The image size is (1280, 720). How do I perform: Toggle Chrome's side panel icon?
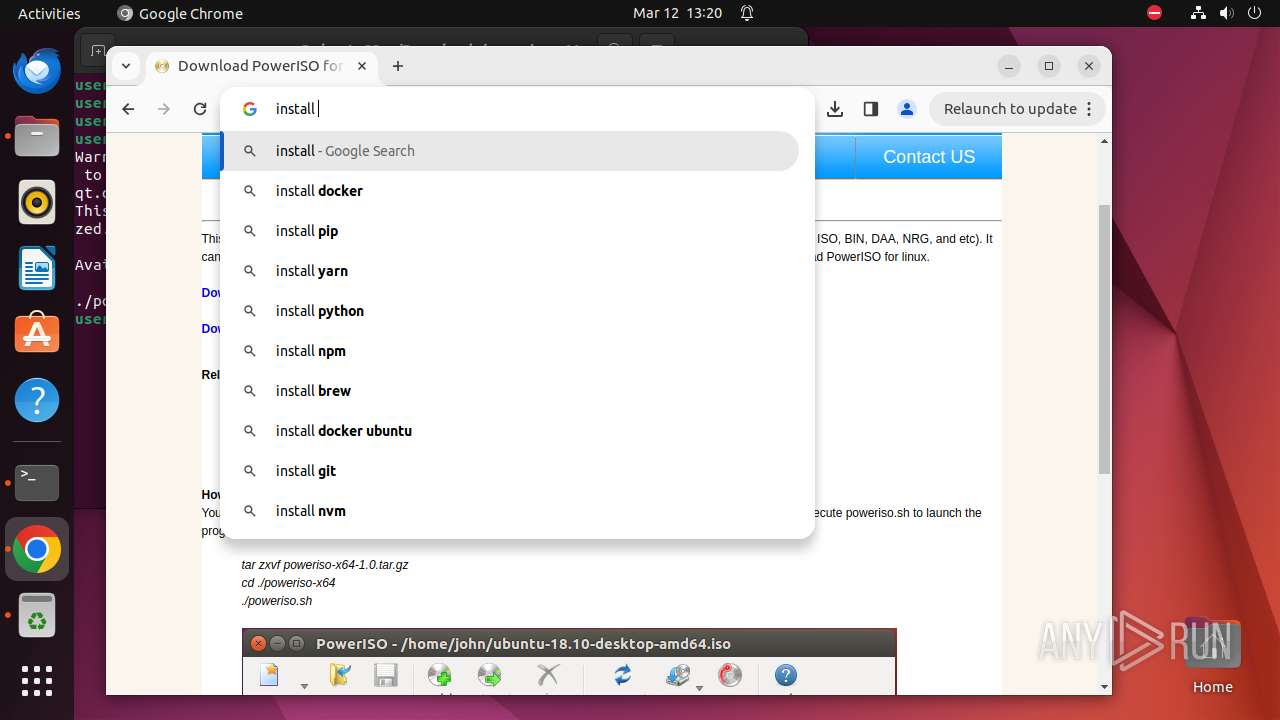[x=871, y=109]
